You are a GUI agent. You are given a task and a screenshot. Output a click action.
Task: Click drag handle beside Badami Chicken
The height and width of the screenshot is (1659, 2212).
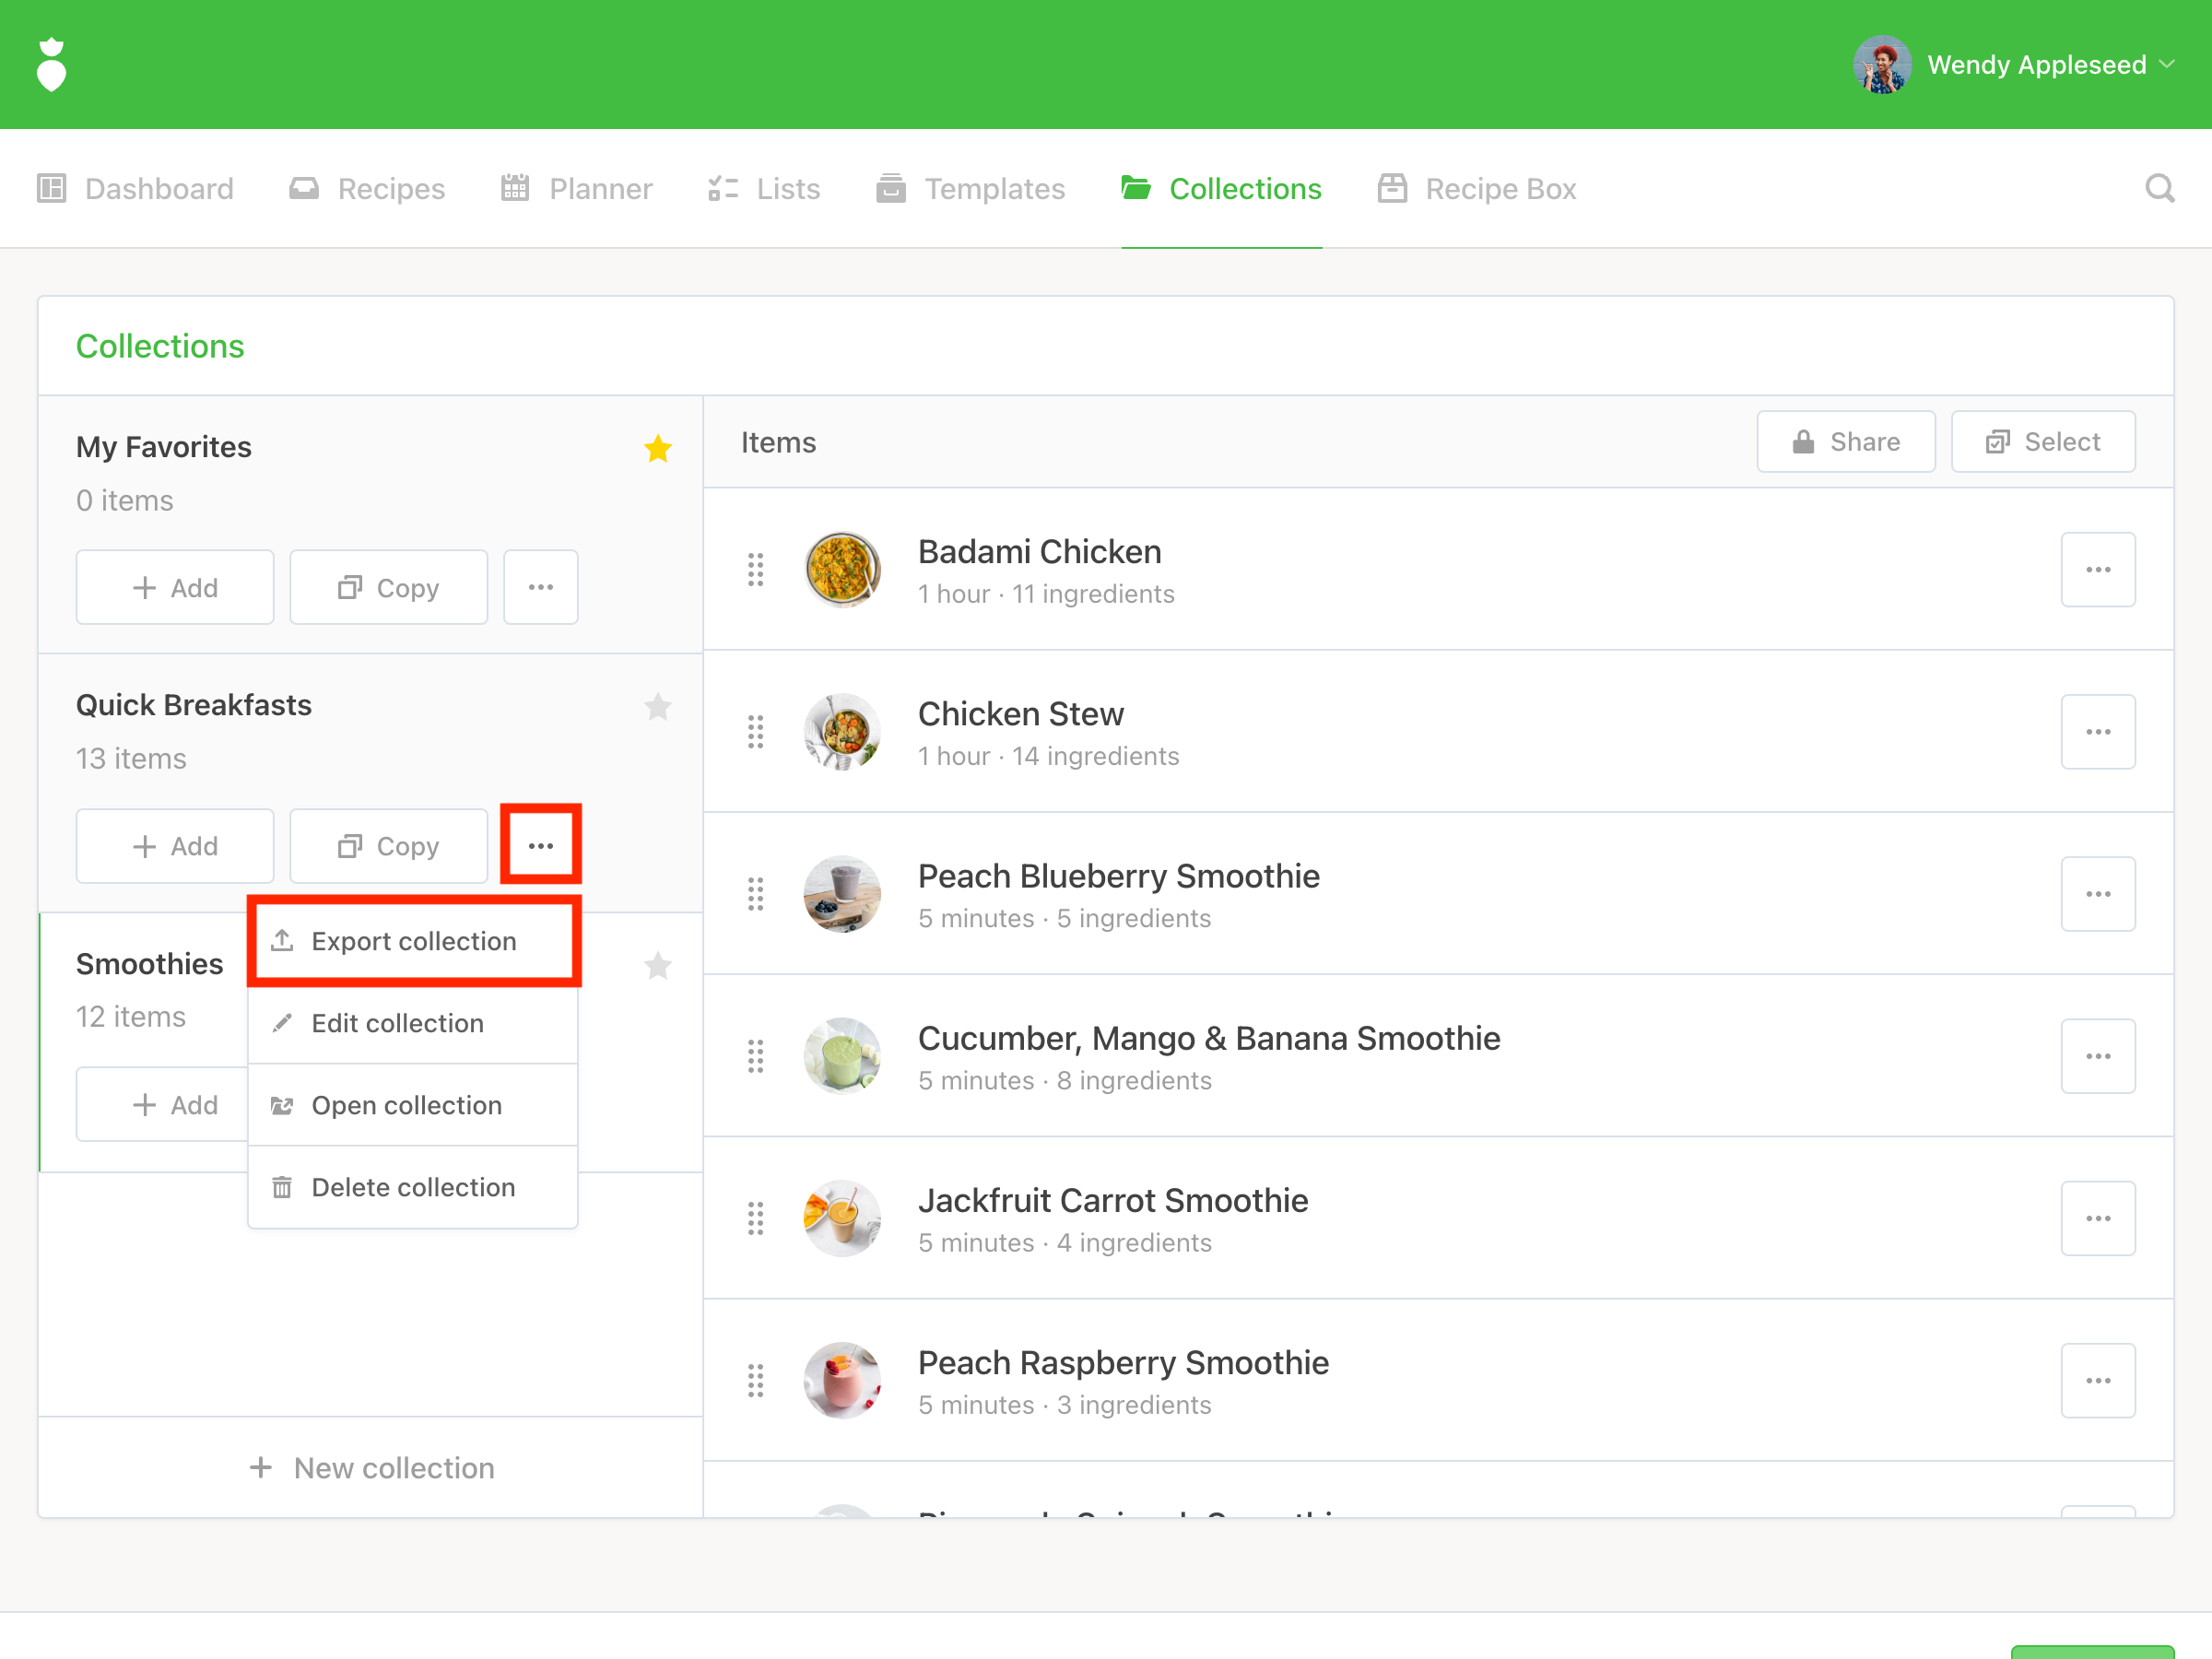755,570
